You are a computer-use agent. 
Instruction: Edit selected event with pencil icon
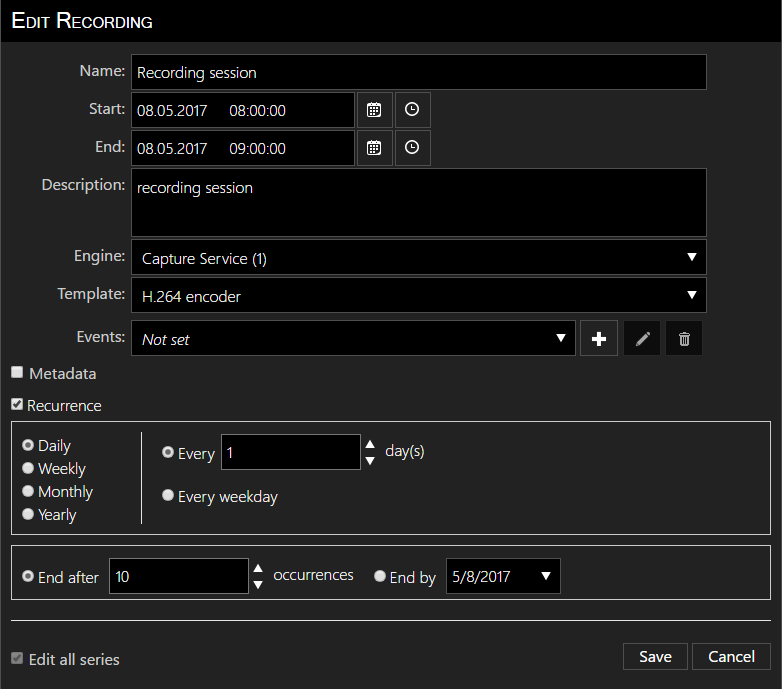click(642, 339)
